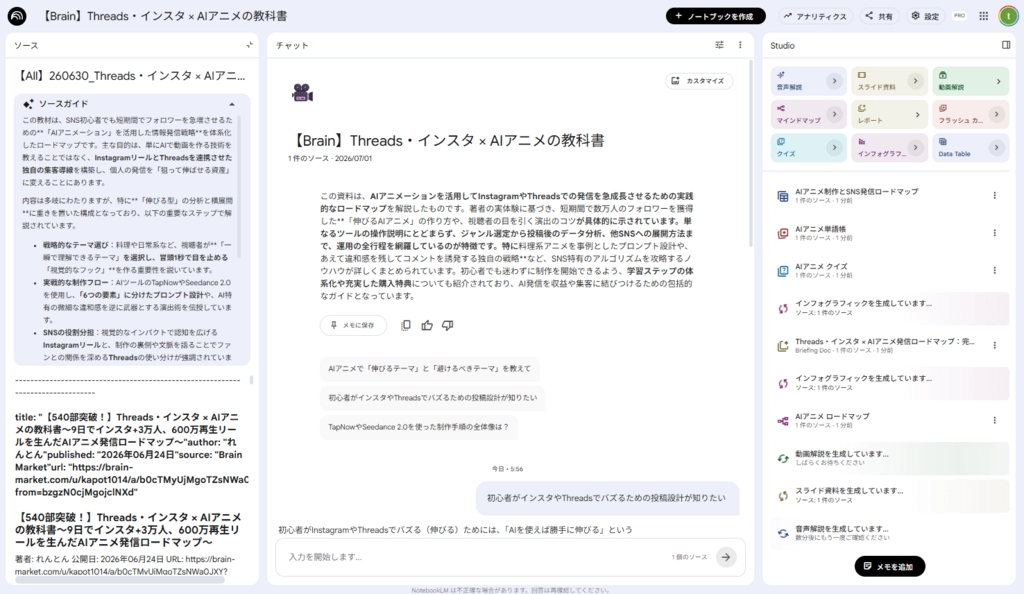Image resolution: width=1024 pixels, height=594 pixels.
Task: Open more menu for Briefing Doc item
Action: click(x=995, y=345)
